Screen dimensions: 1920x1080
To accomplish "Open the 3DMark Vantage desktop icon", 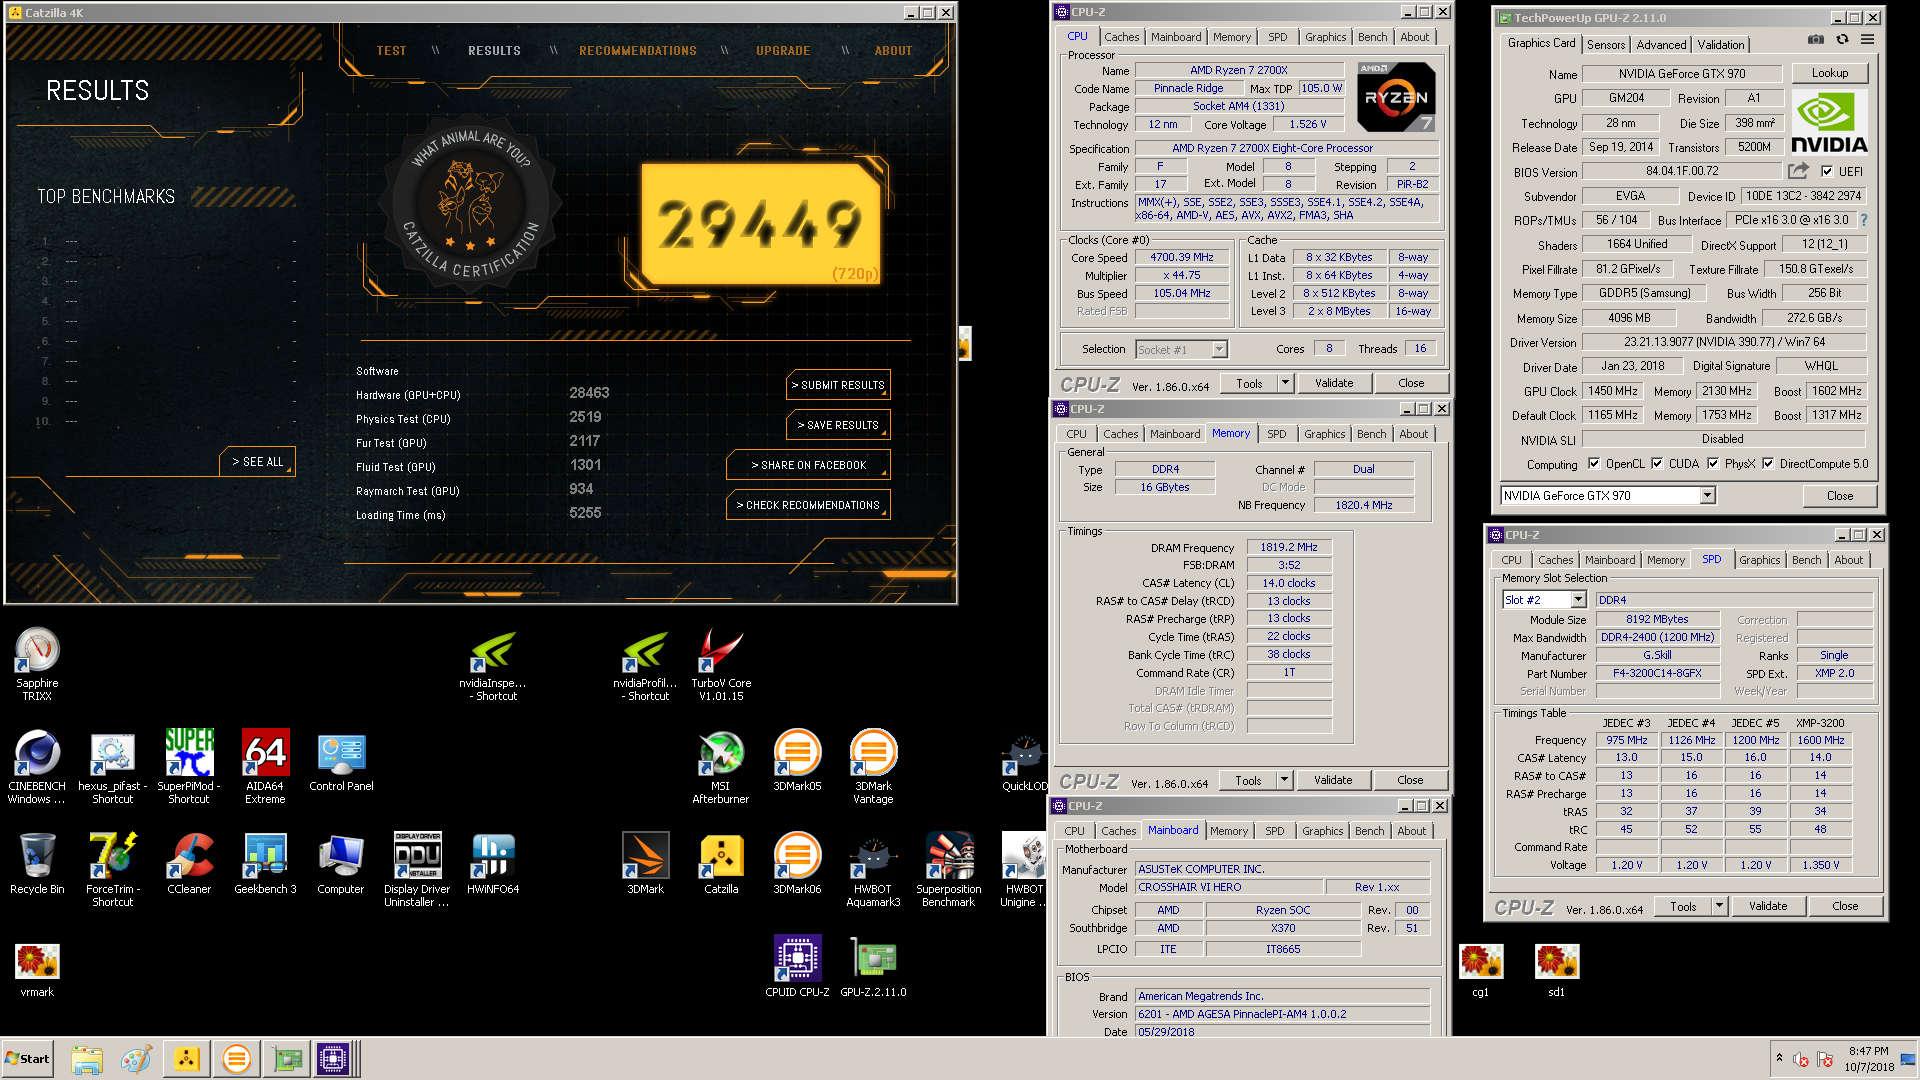I will 873,766.
